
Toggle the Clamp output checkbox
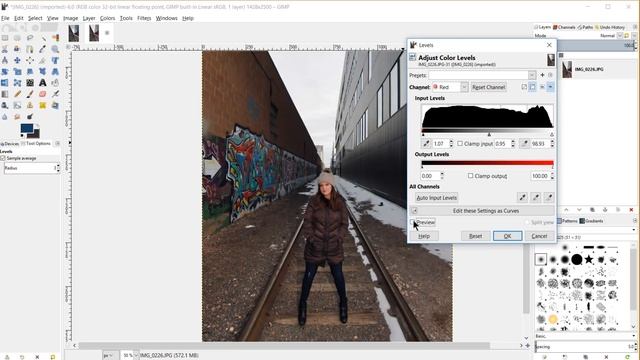point(471,176)
